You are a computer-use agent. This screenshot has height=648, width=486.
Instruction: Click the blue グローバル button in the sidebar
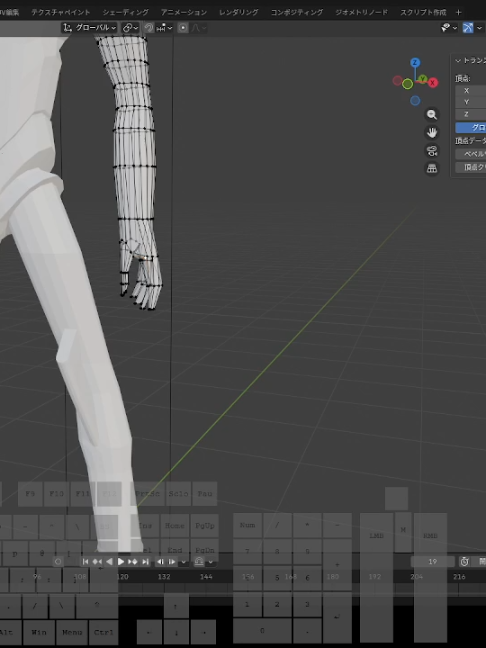[471, 127]
